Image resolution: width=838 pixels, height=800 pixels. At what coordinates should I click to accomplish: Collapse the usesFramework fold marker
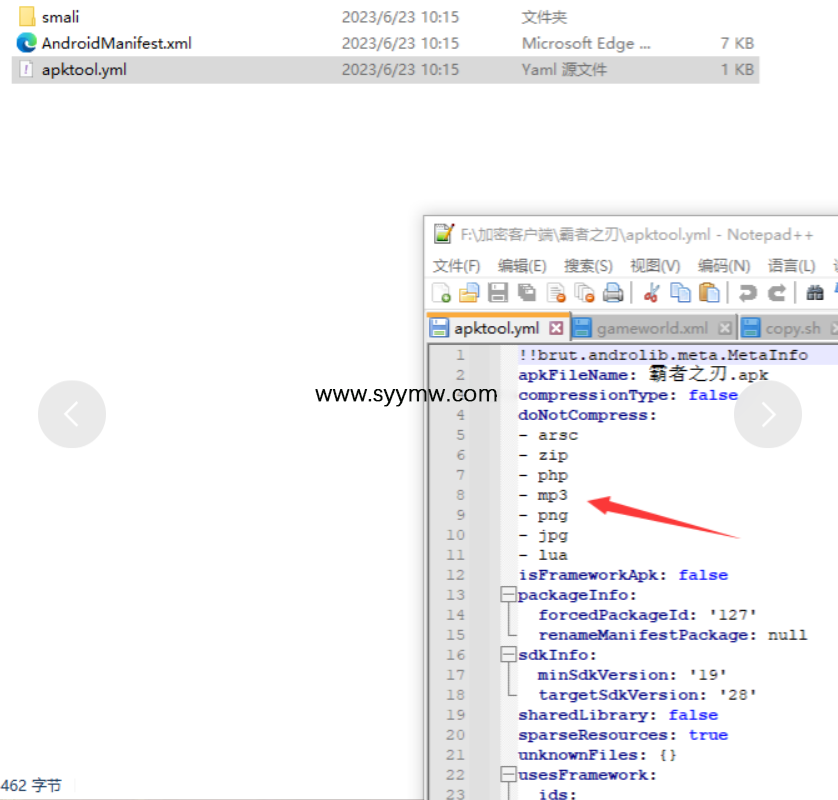(508, 775)
